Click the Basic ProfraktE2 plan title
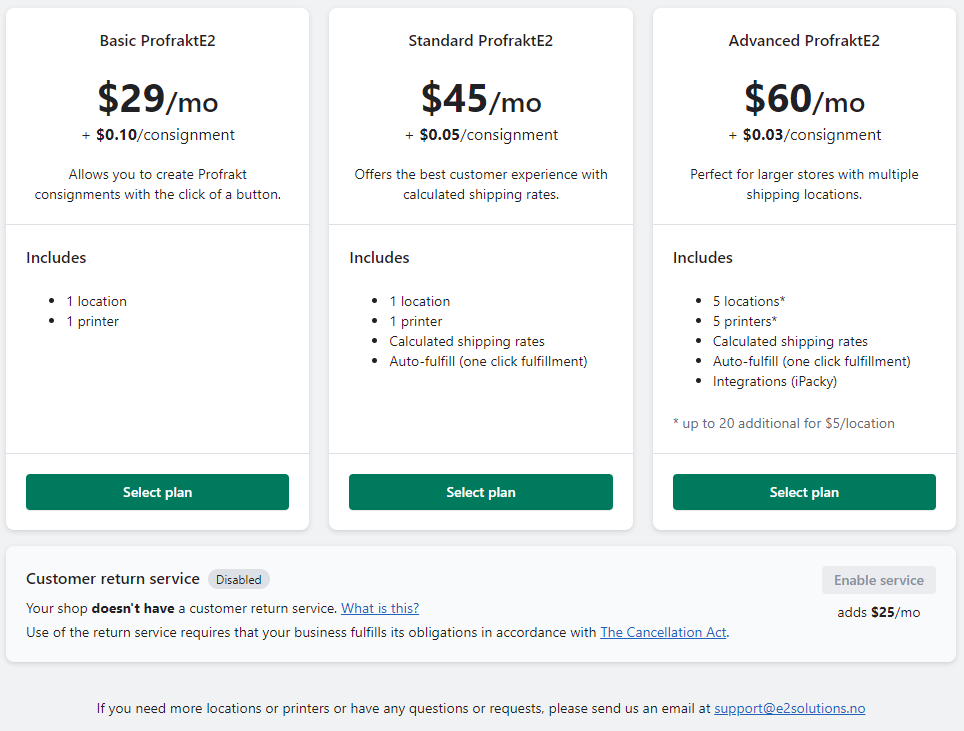Image resolution: width=964 pixels, height=731 pixels. 157,41
